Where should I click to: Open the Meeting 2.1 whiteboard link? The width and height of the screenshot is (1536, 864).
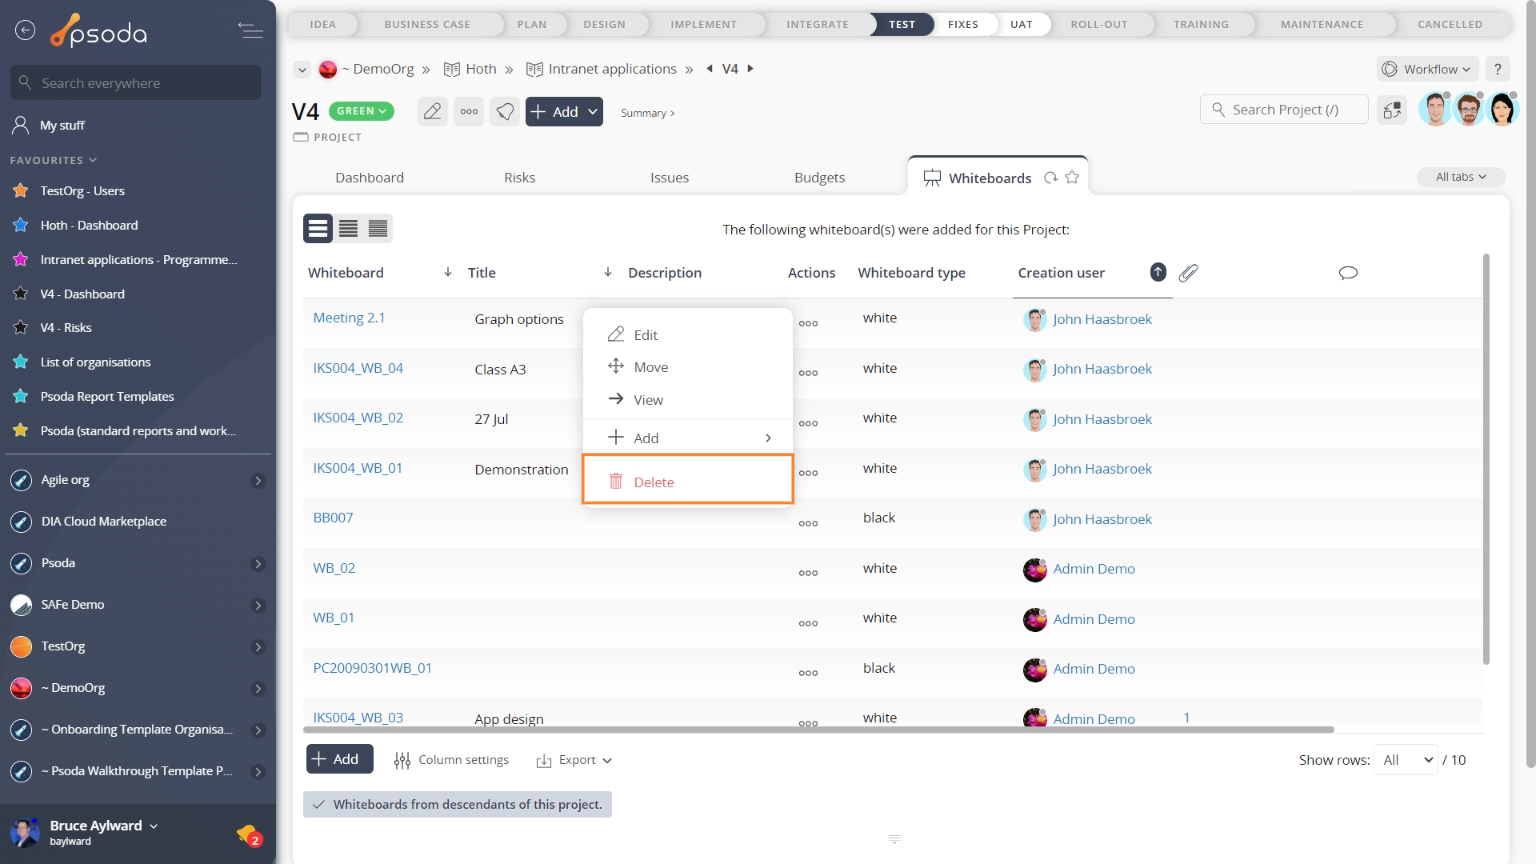point(348,318)
